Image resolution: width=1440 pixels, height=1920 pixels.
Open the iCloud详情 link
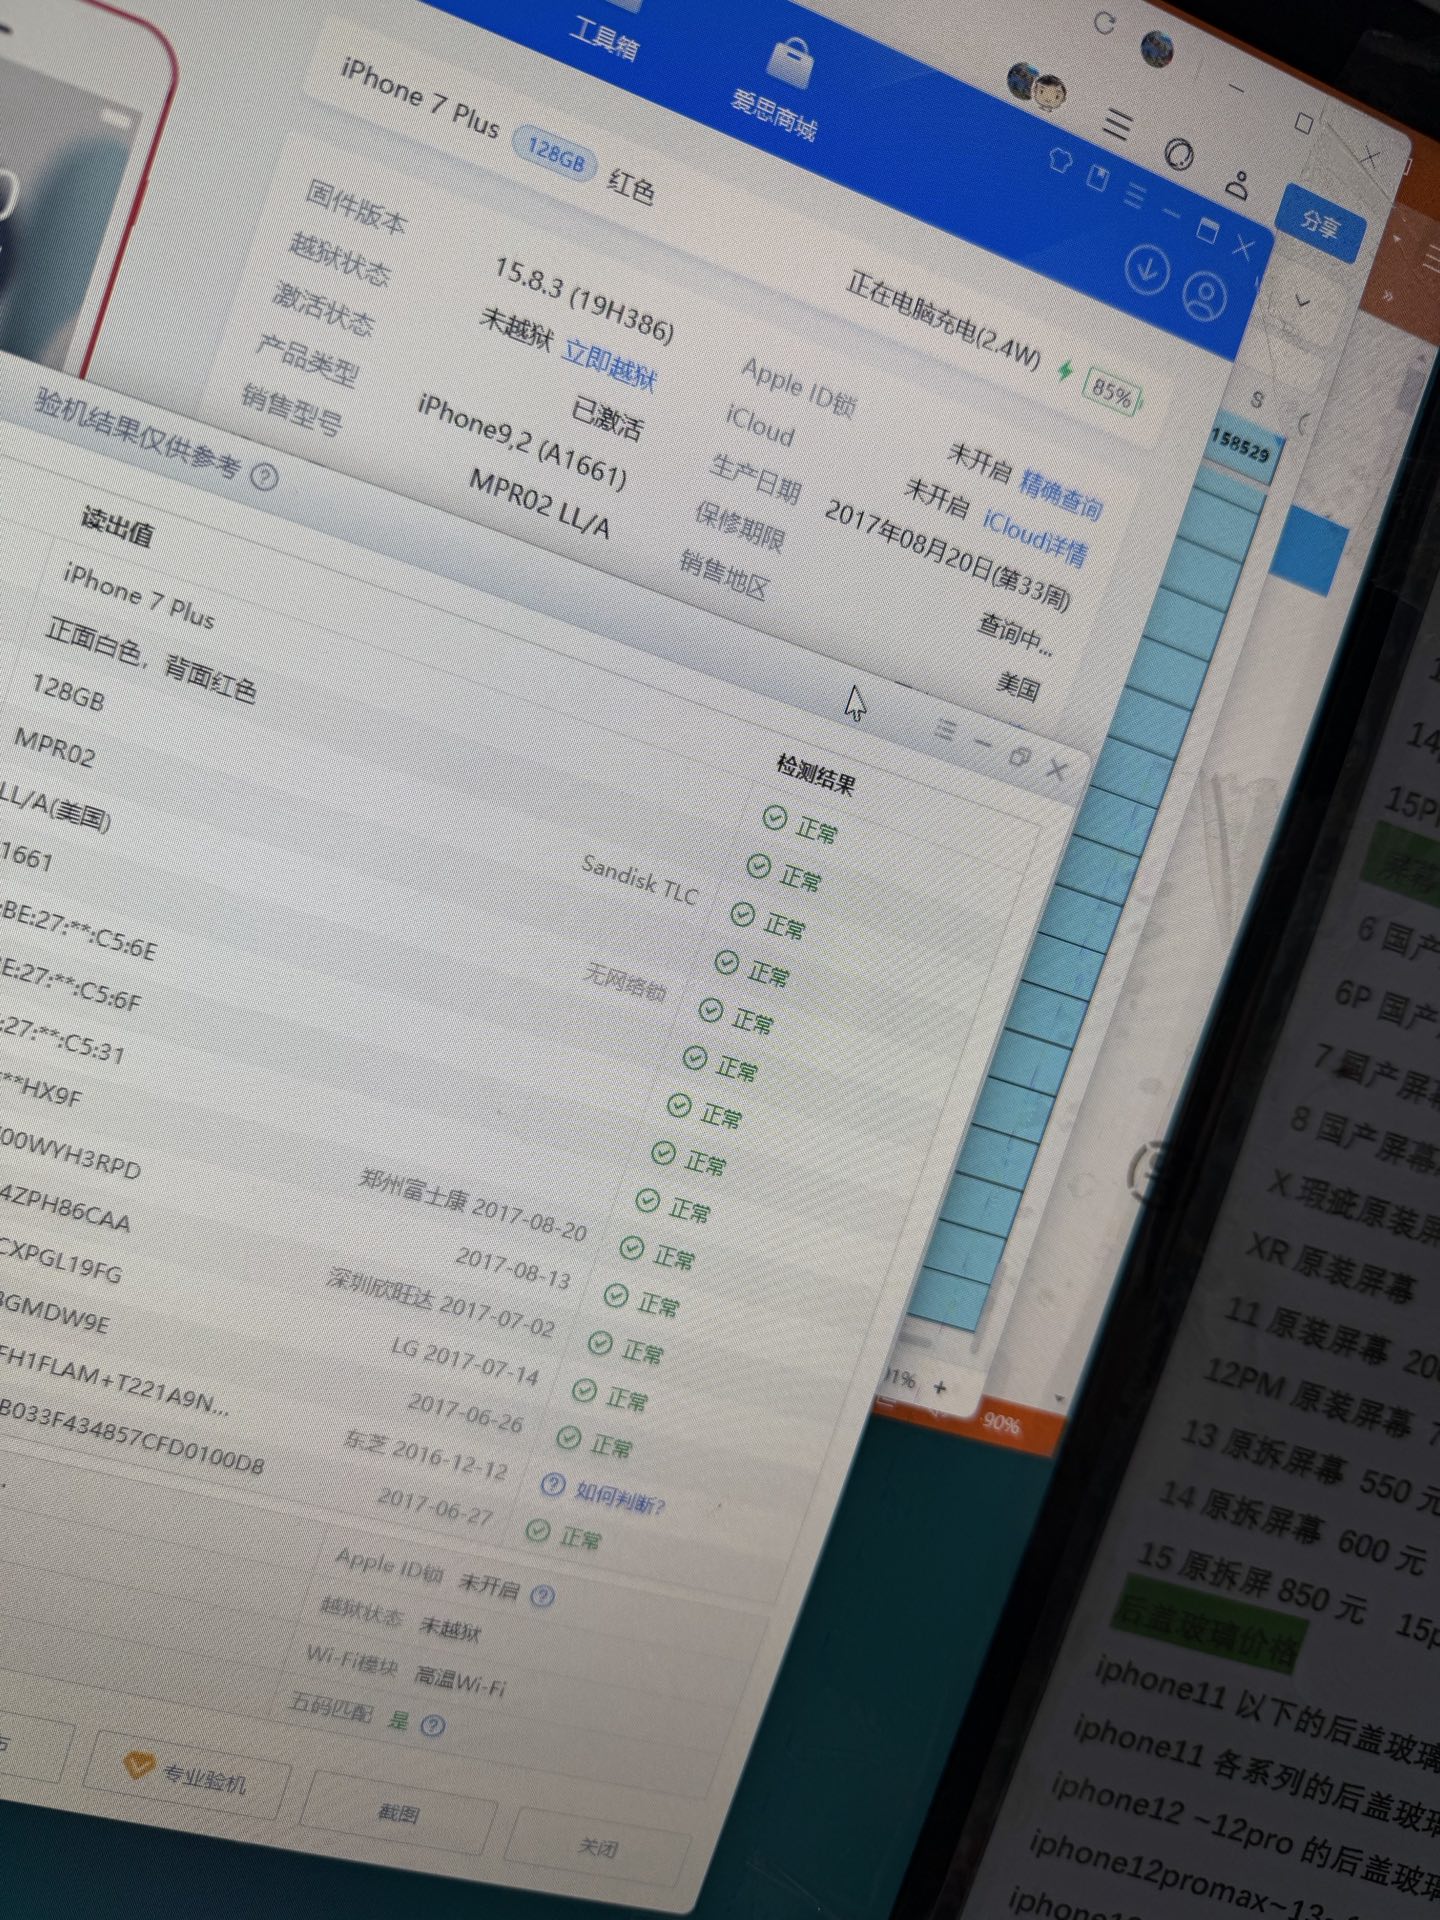coord(1034,537)
